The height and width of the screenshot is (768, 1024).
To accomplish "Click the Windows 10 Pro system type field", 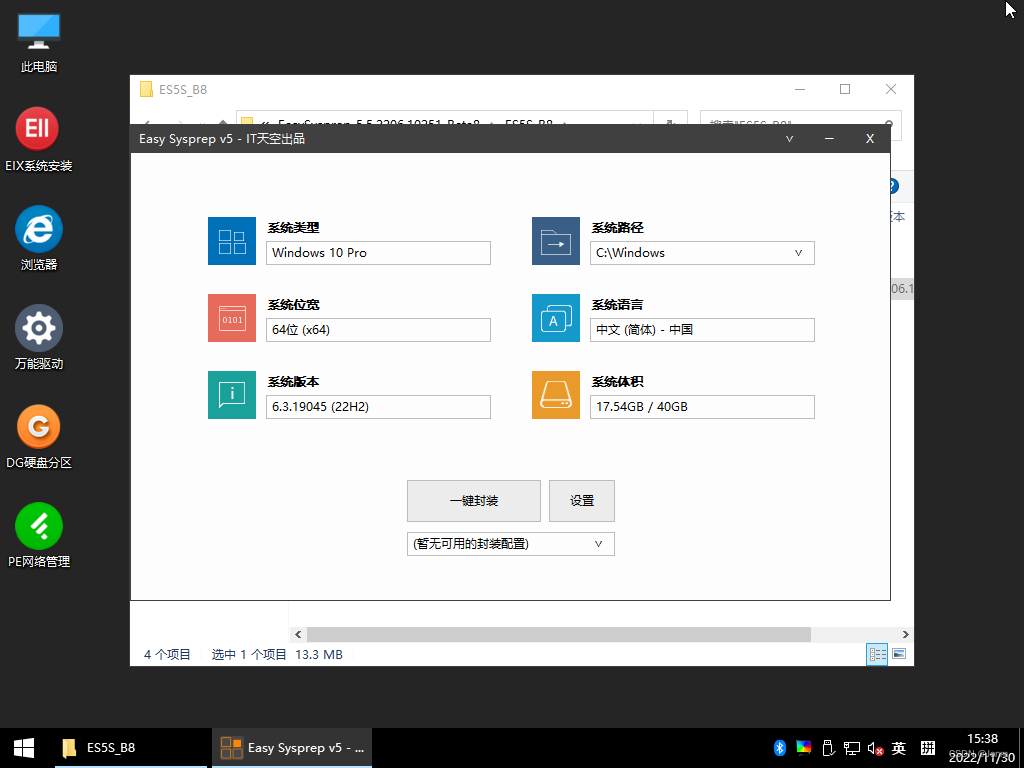I will click(378, 253).
